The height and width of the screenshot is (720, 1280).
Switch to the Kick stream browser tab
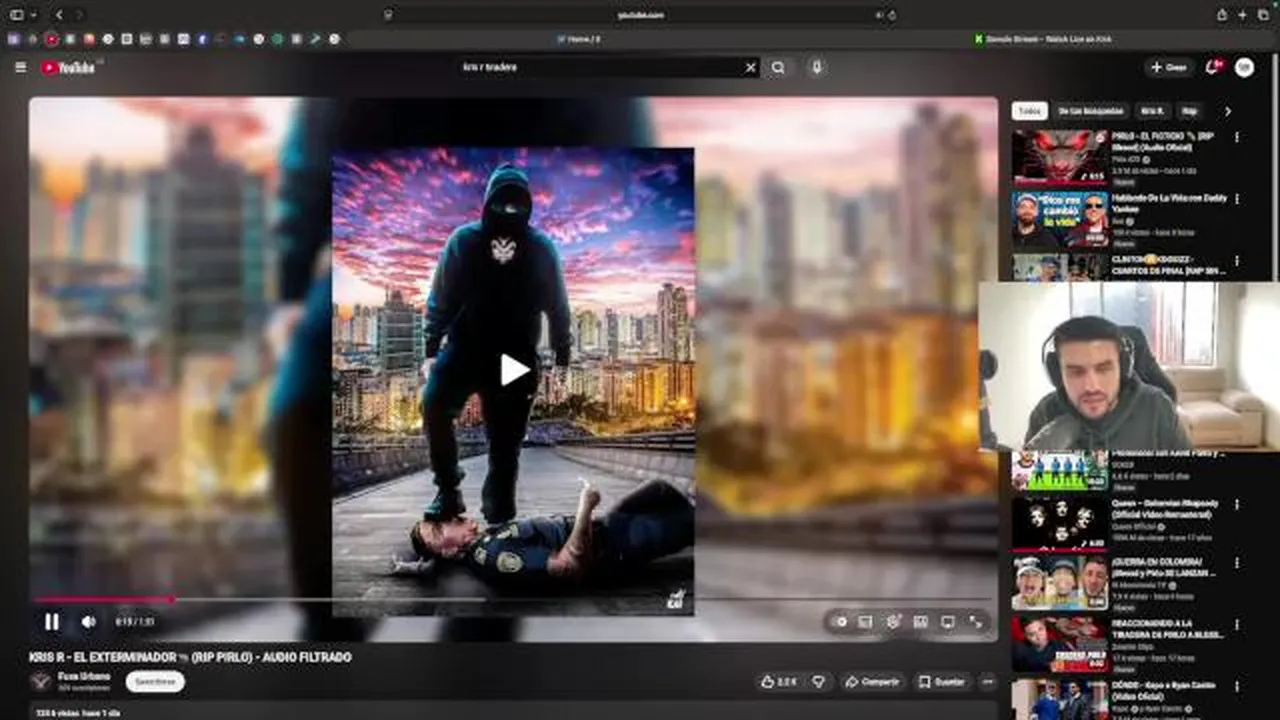click(1043, 39)
